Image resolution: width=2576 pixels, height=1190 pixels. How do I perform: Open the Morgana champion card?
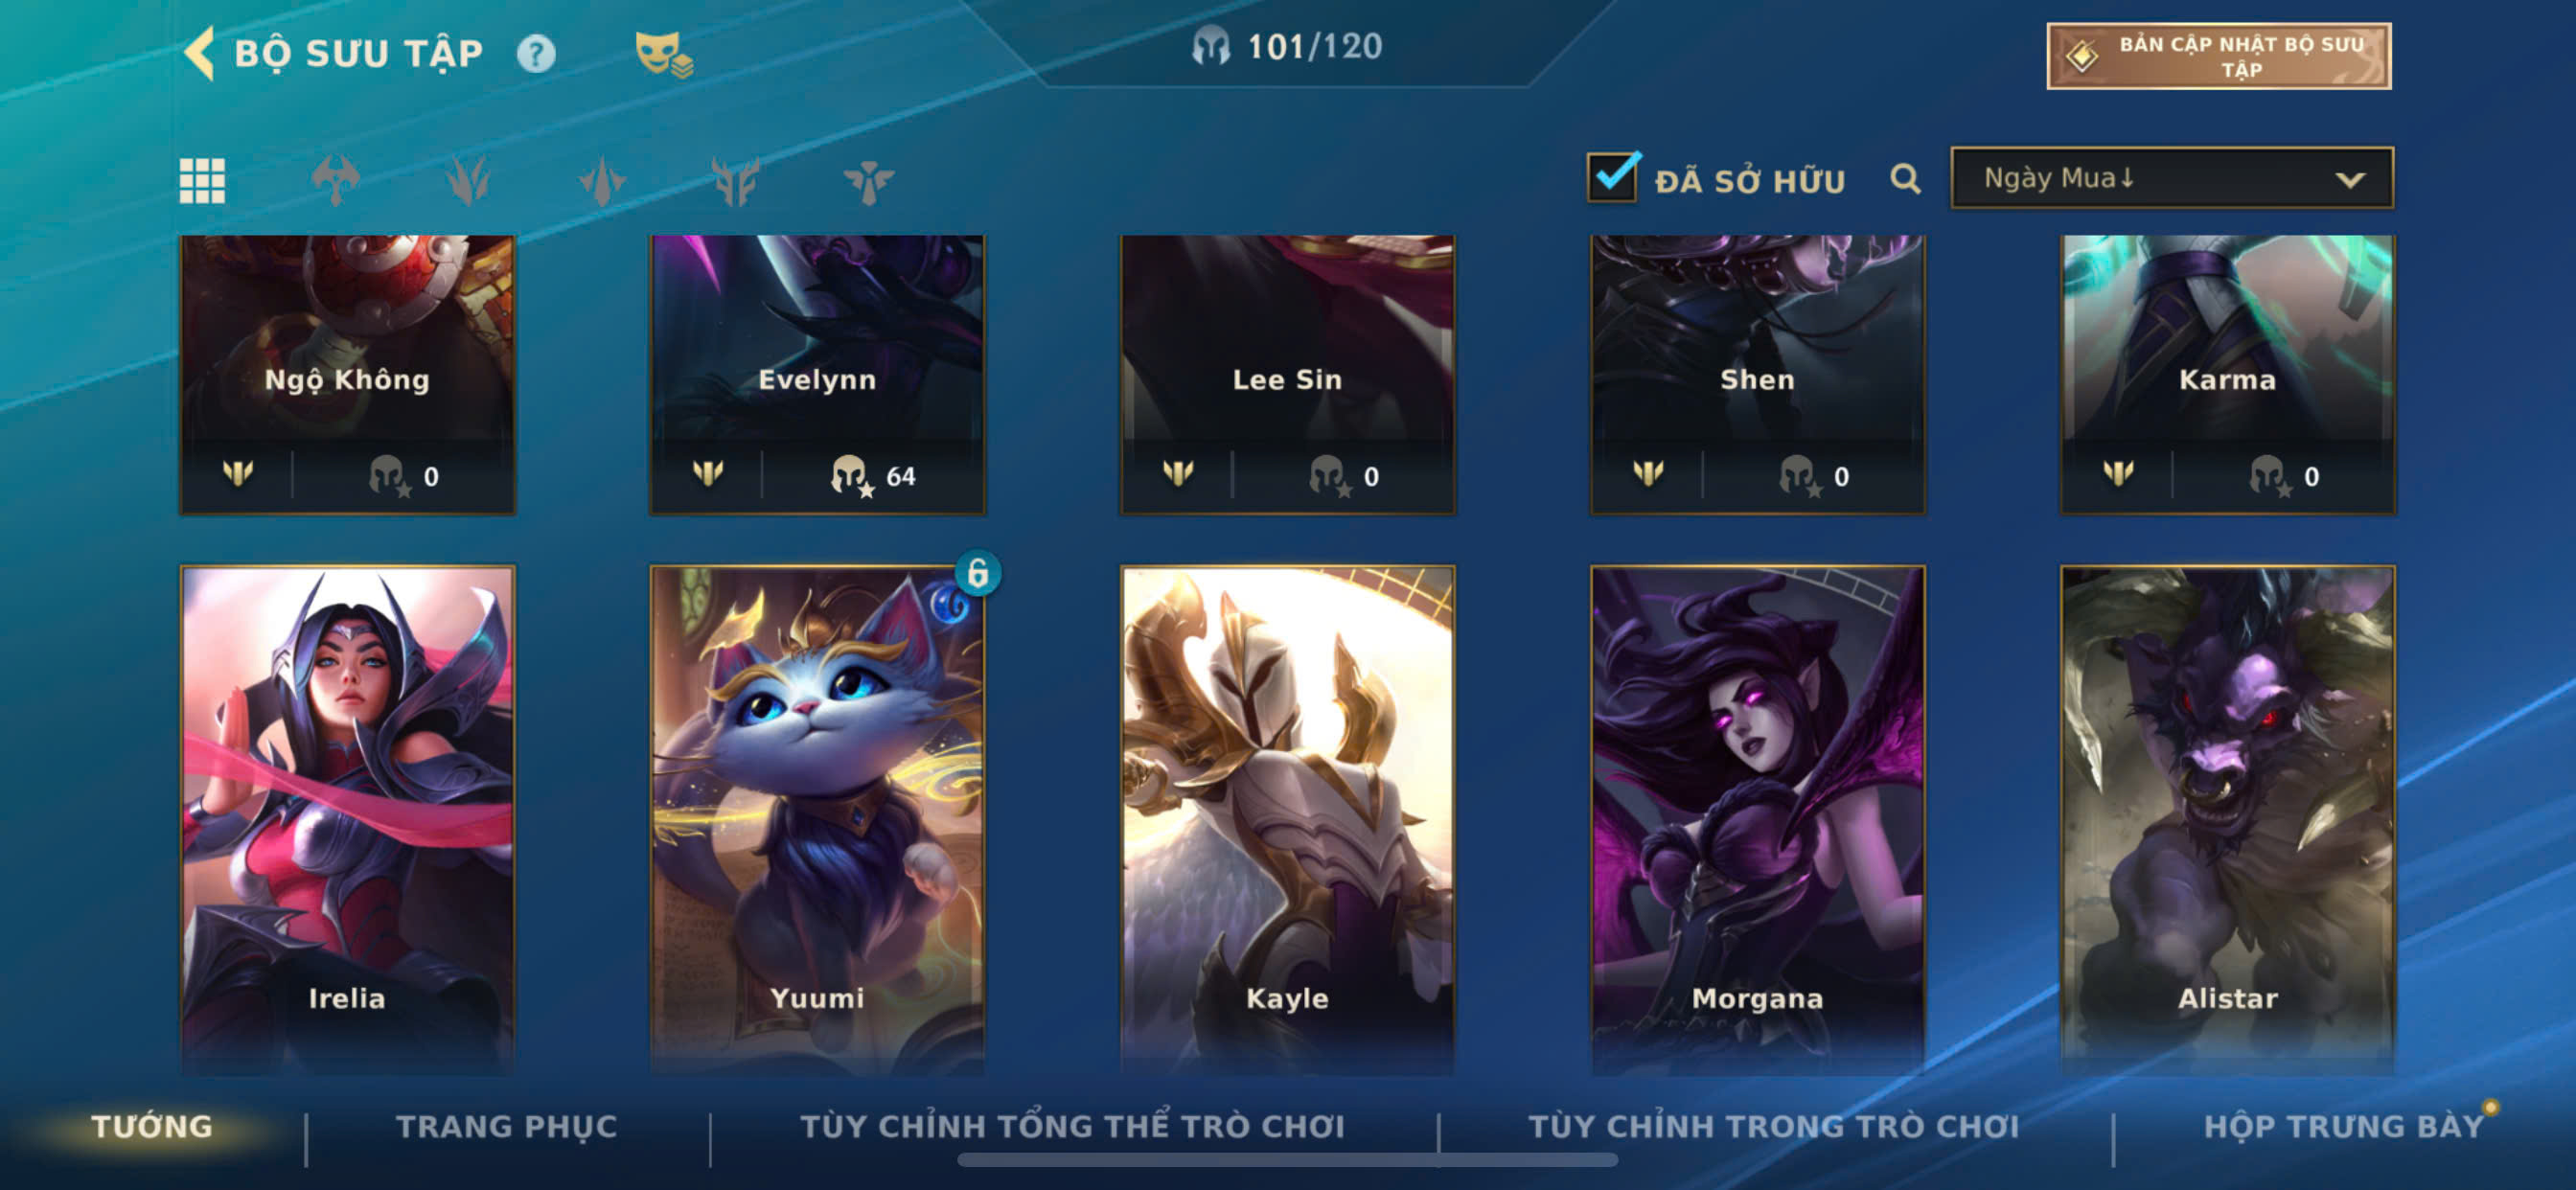point(1757,820)
